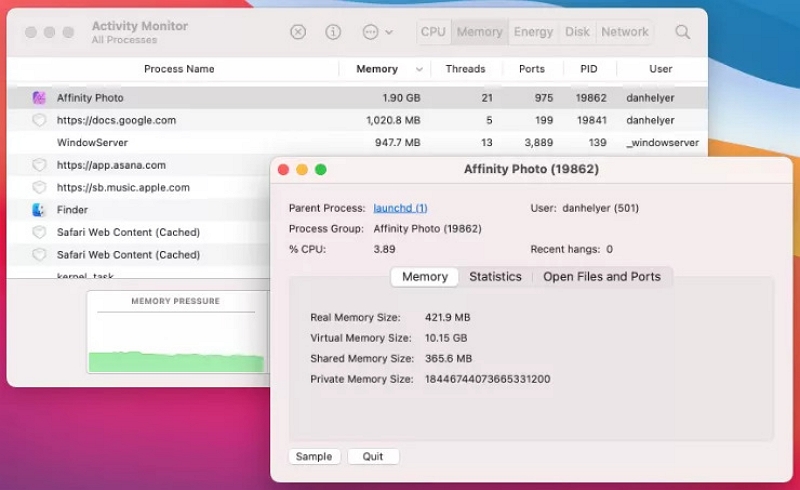Sort by Ports column header

pyautogui.click(x=532, y=69)
